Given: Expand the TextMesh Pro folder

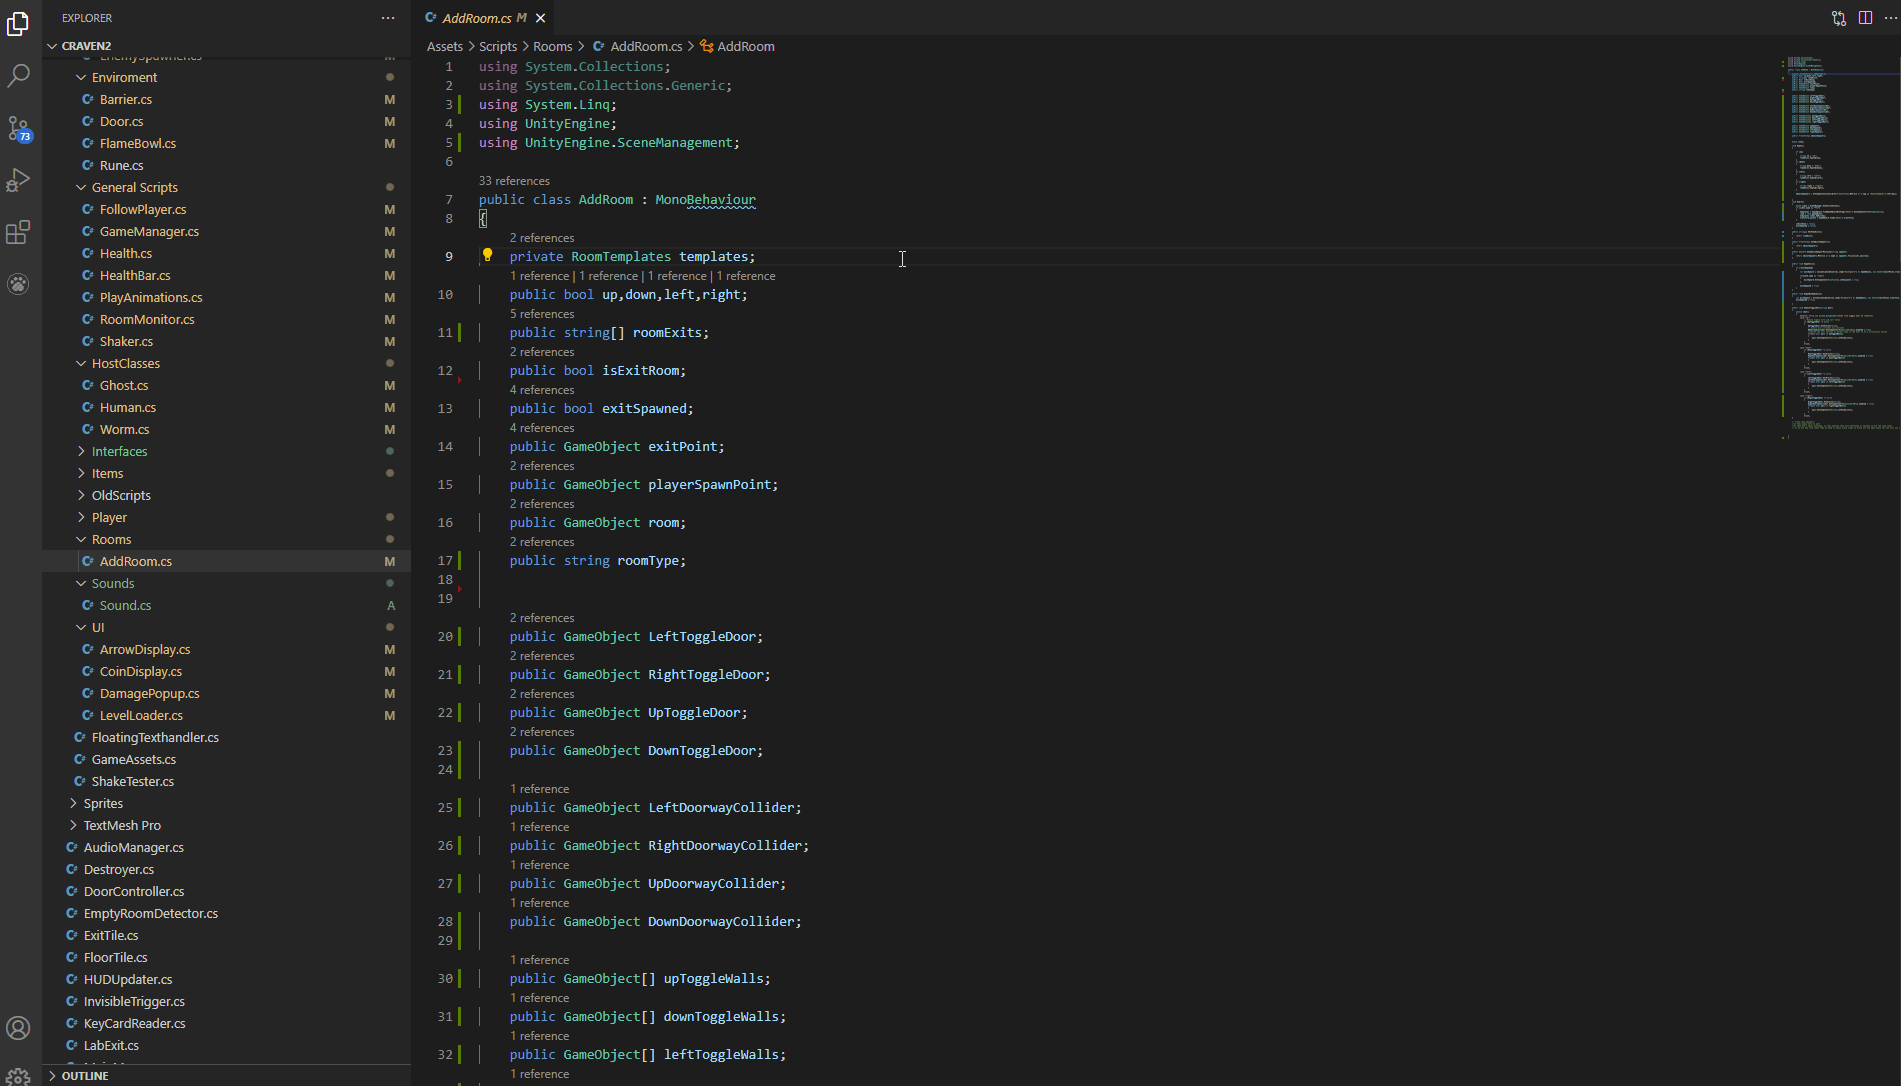Looking at the screenshot, I should tap(73, 825).
